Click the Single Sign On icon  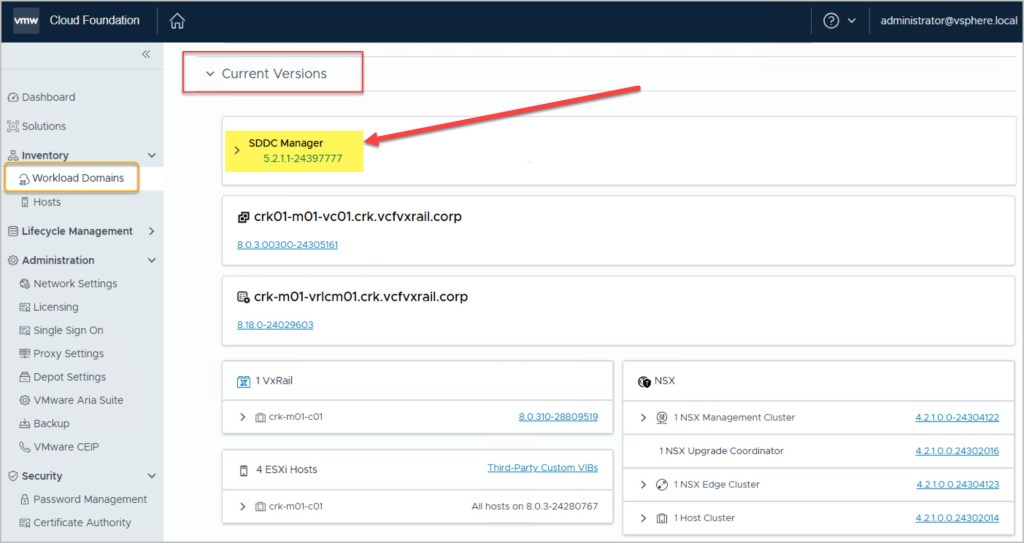click(x=25, y=331)
